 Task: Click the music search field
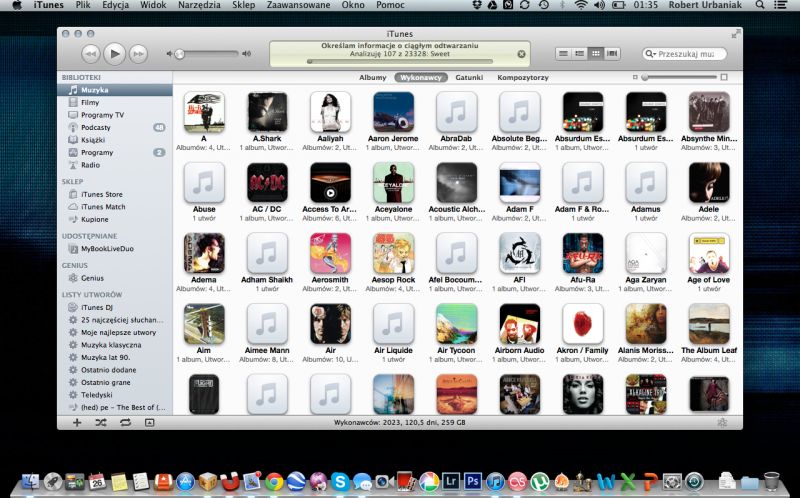pos(685,54)
